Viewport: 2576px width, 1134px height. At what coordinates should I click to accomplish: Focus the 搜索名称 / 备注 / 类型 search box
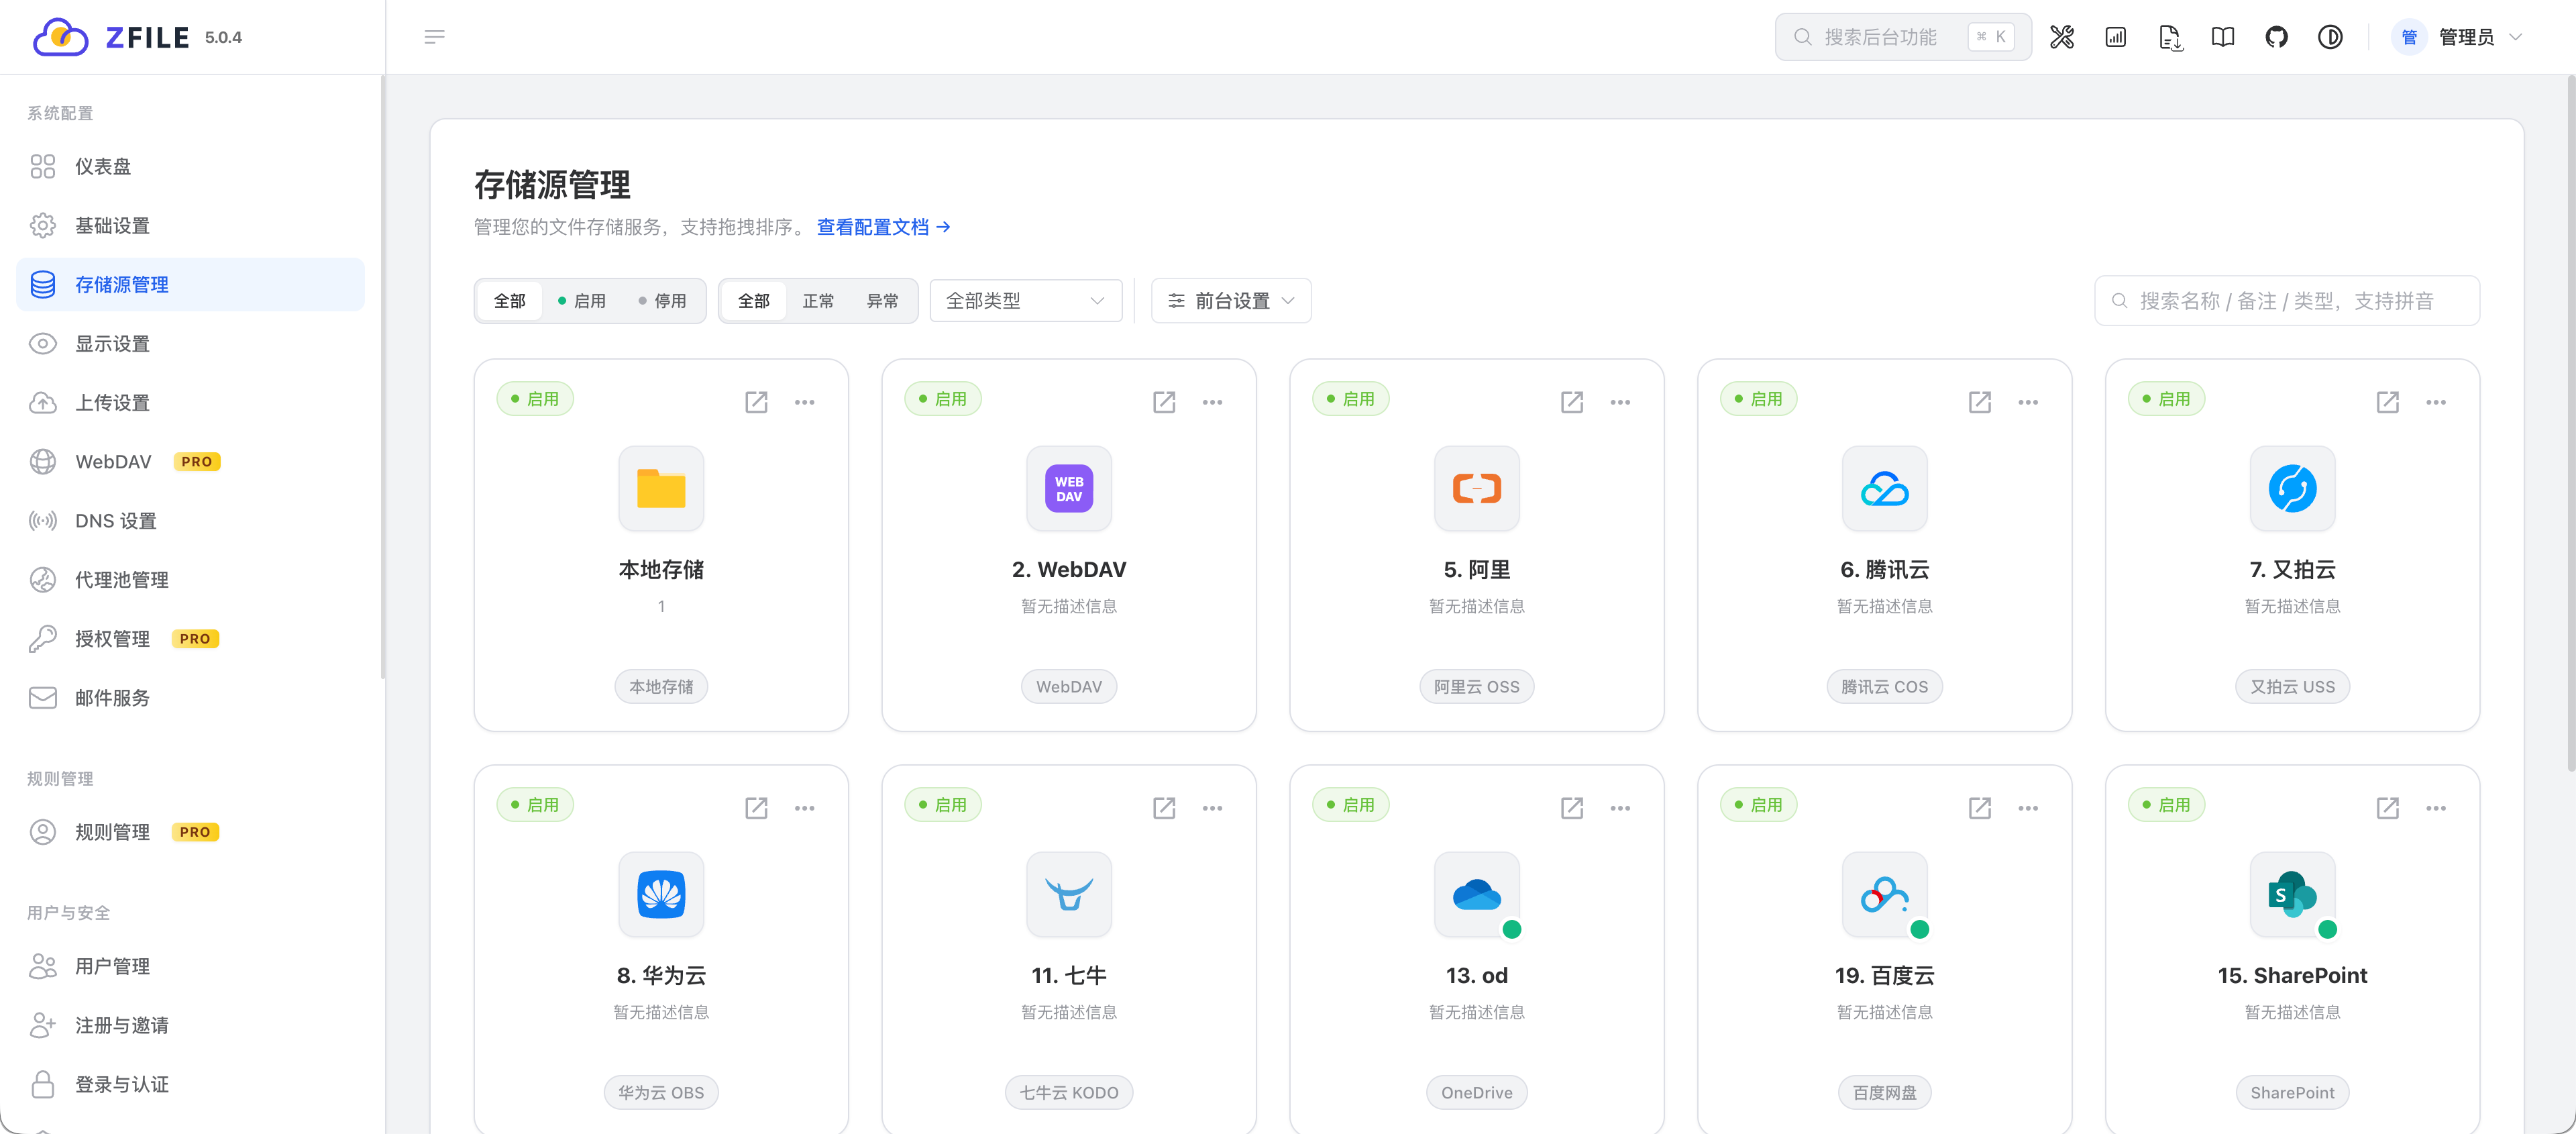(2286, 301)
